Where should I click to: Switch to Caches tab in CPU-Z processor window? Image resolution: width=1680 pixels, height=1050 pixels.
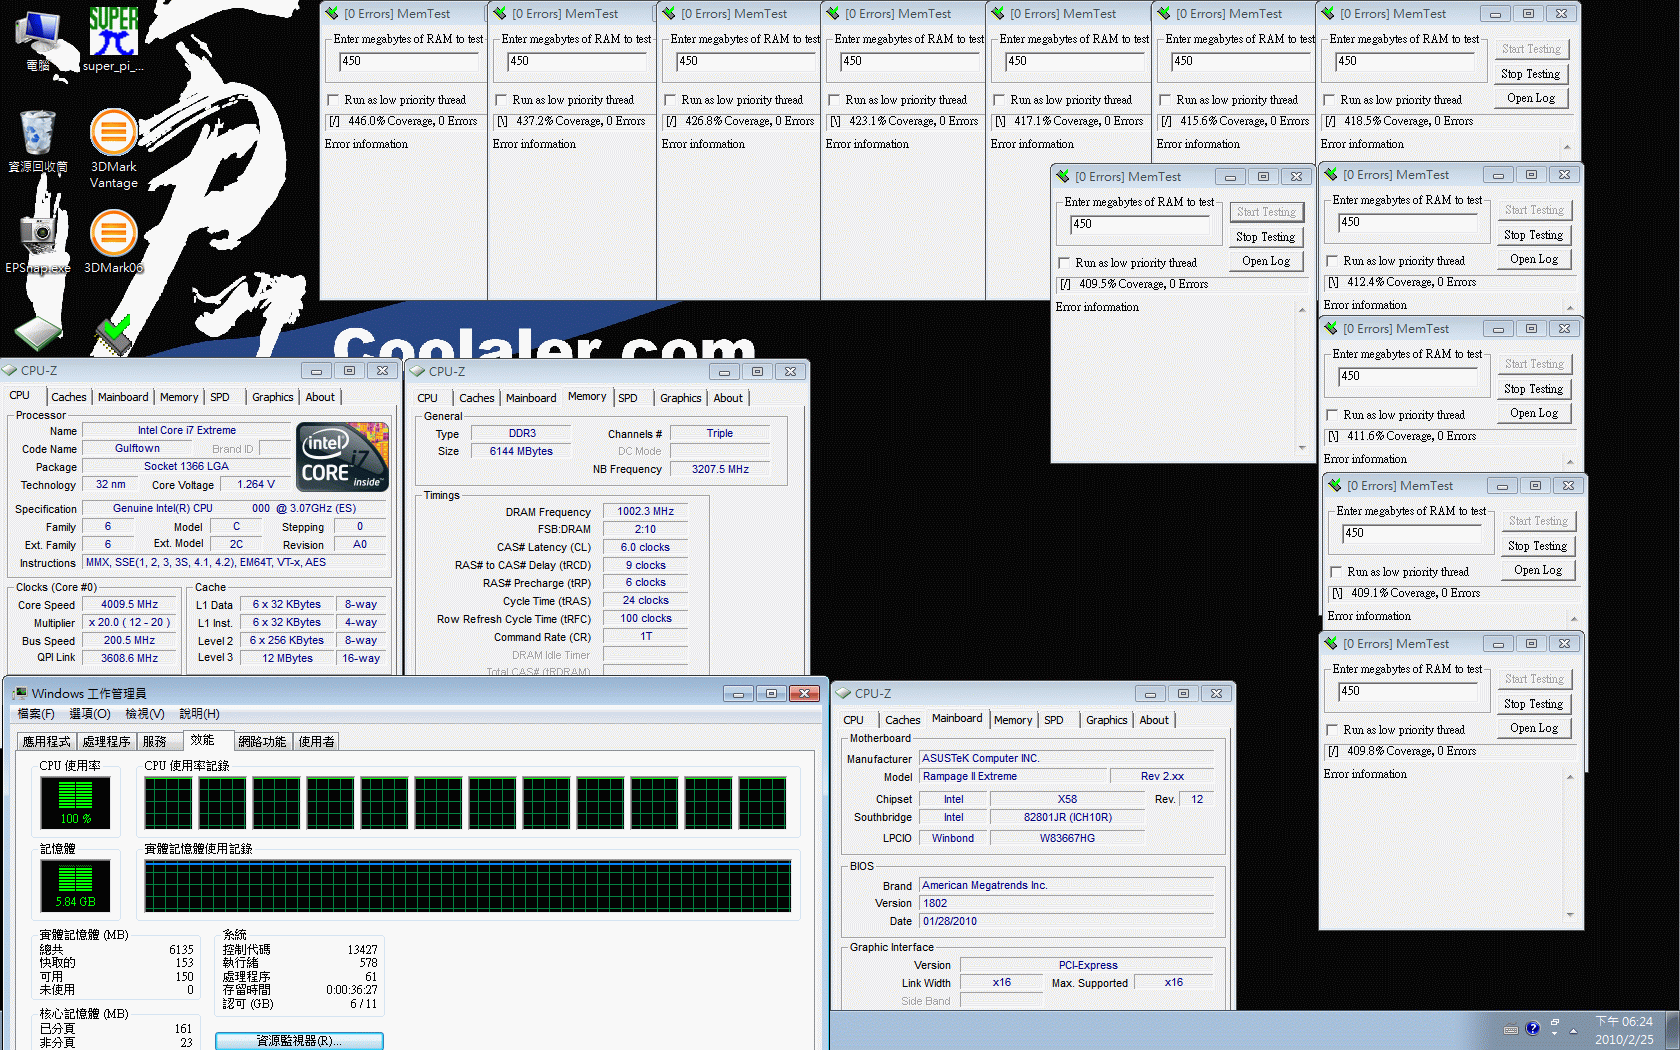pyautogui.click(x=69, y=397)
